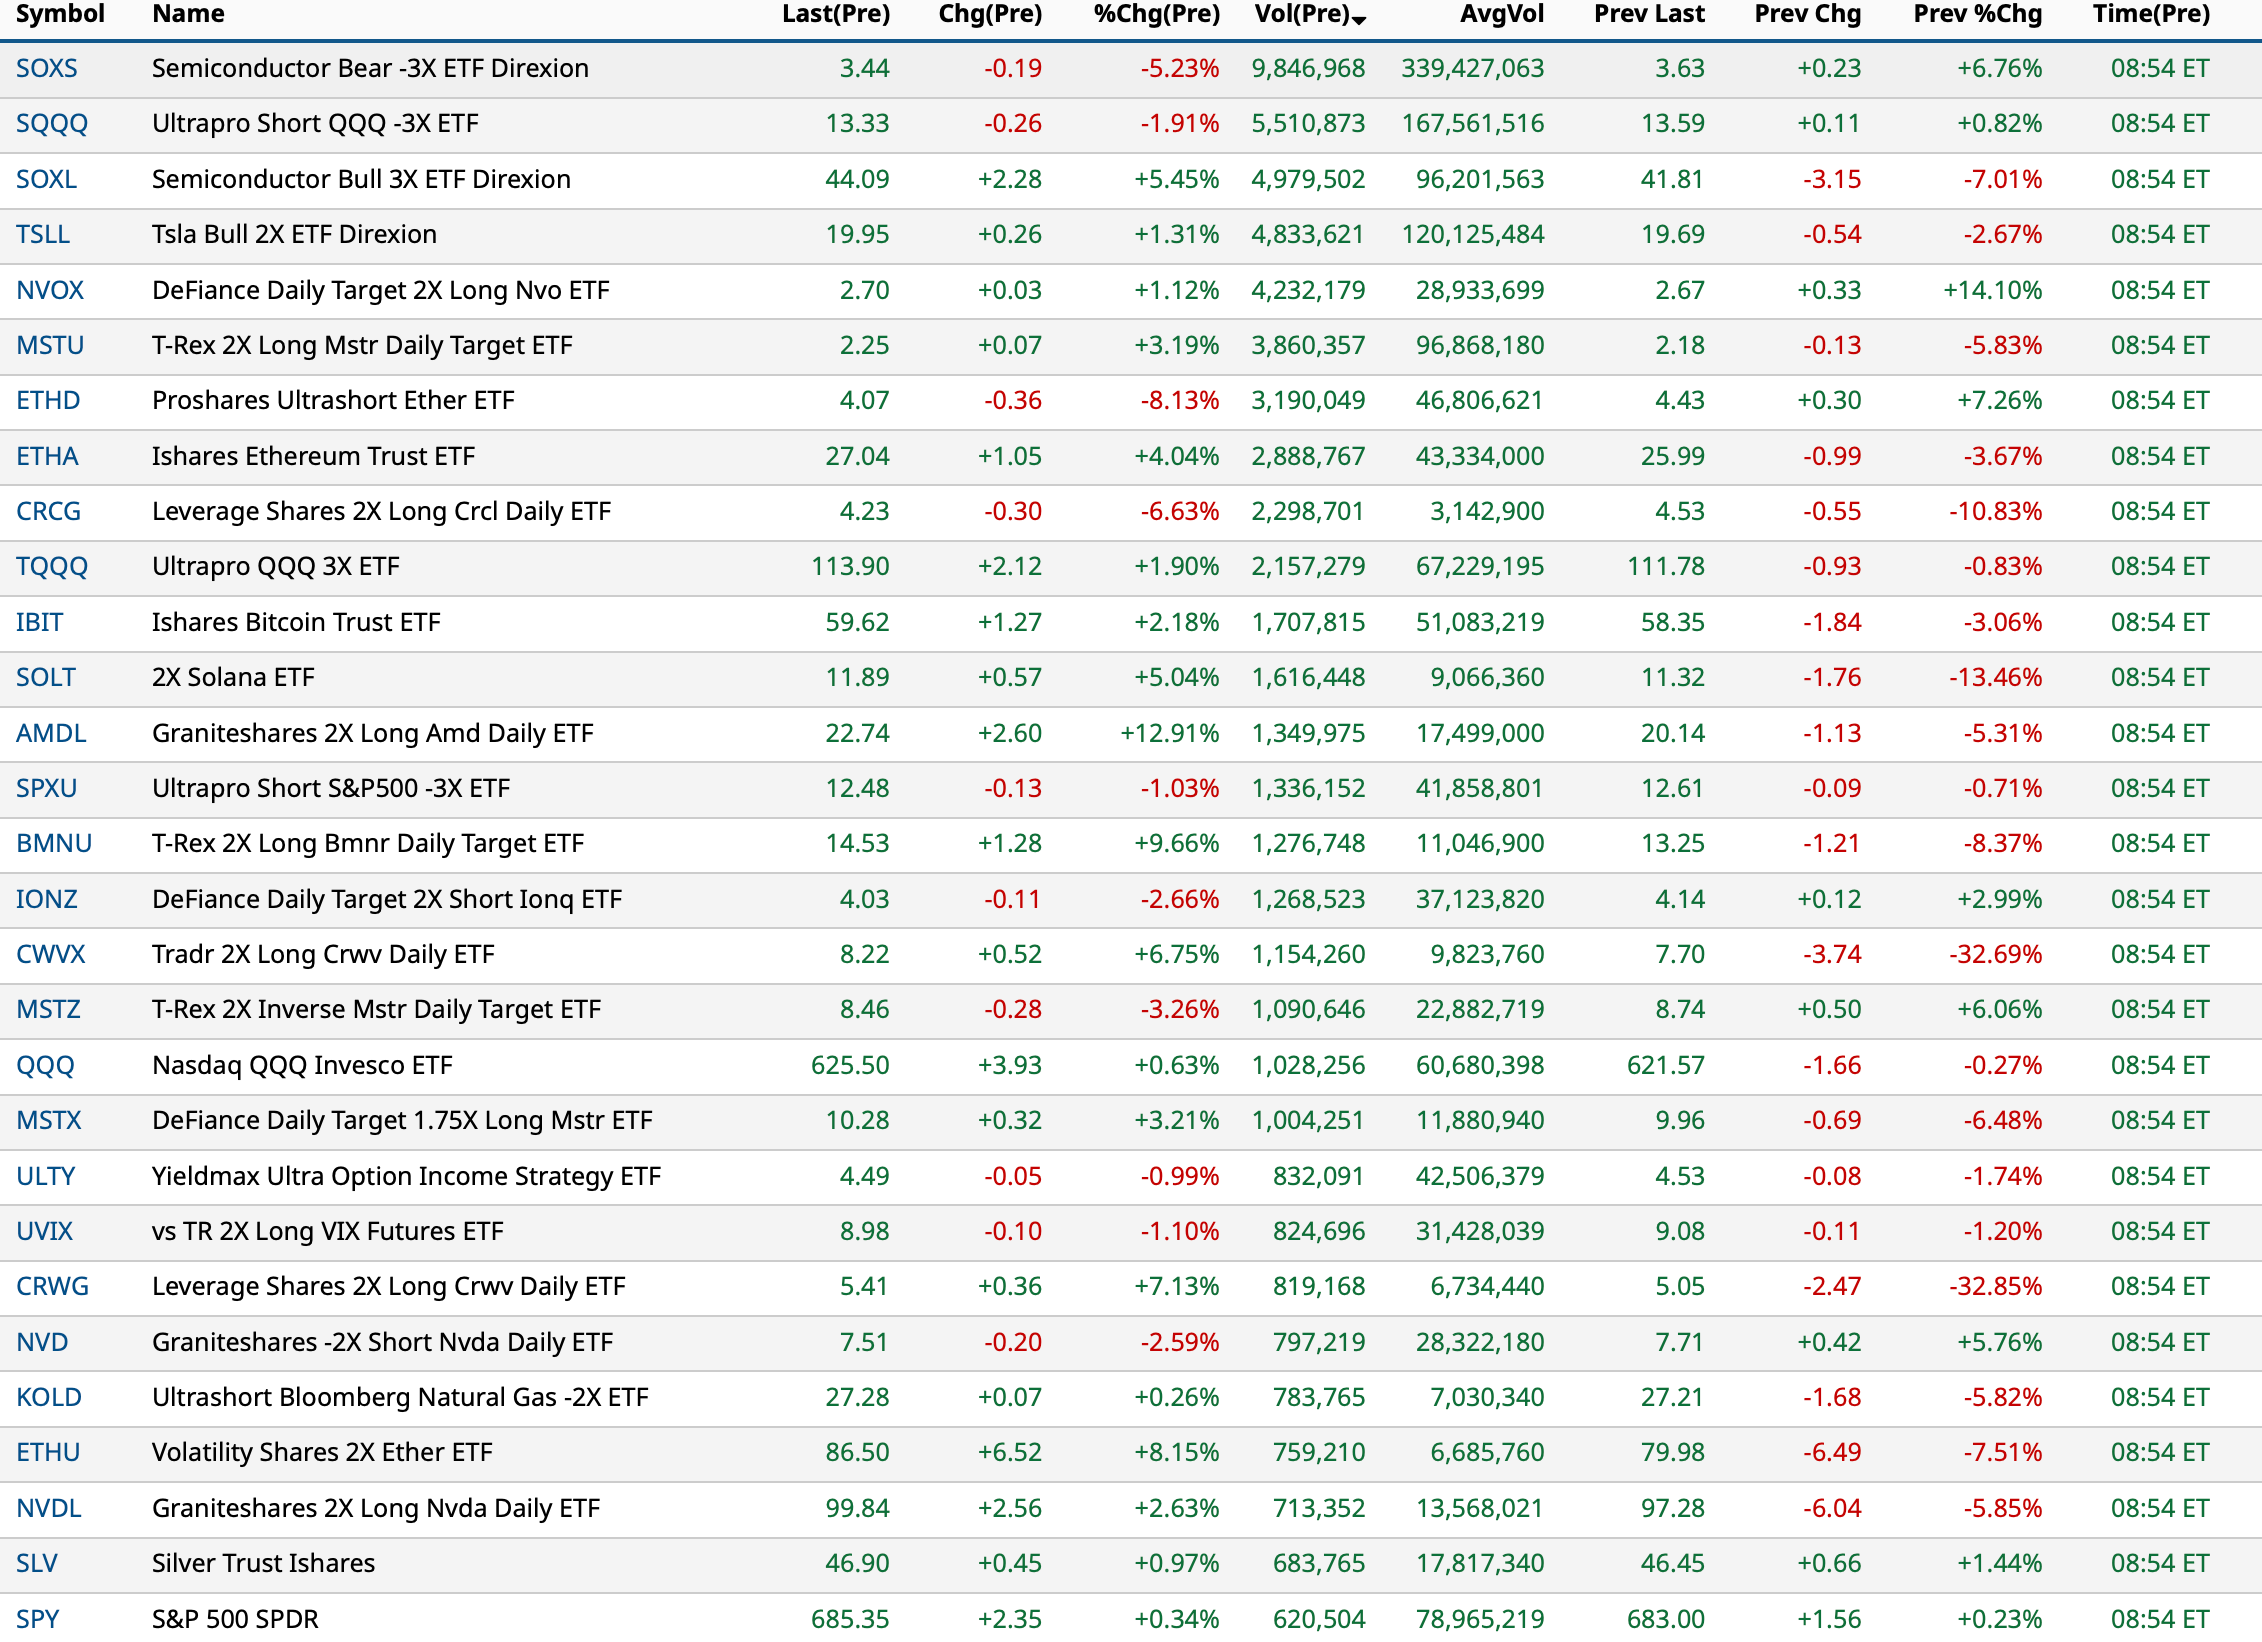Sort table by Symbol column header
Viewport: 2262px width, 1642px height.
(x=60, y=14)
